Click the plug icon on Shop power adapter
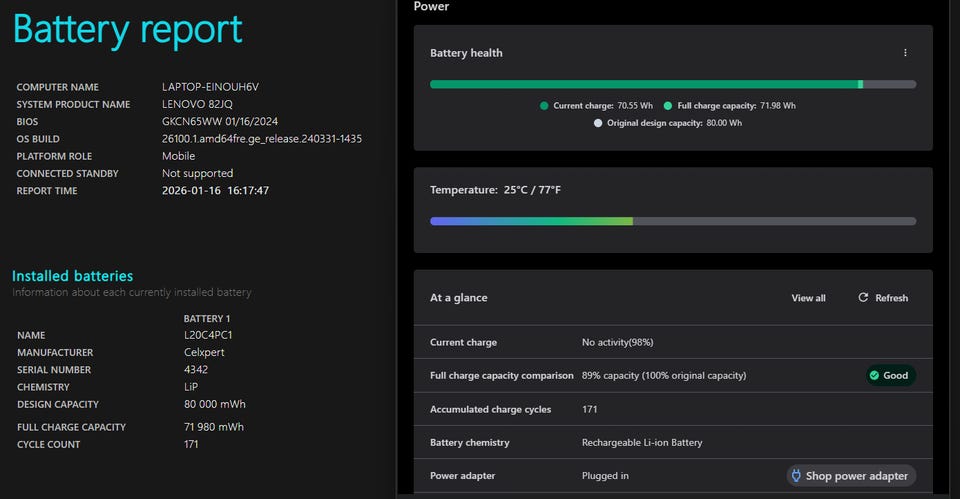This screenshot has height=499, width=960. tap(796, 476)
